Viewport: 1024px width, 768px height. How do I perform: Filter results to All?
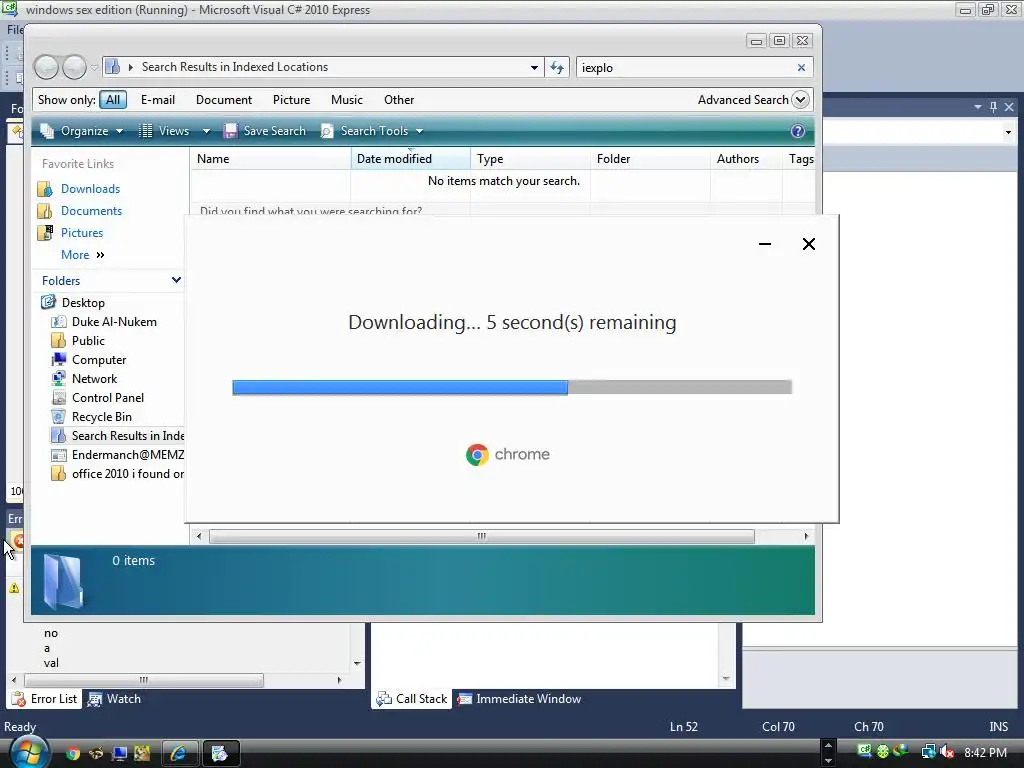[113, 100]
